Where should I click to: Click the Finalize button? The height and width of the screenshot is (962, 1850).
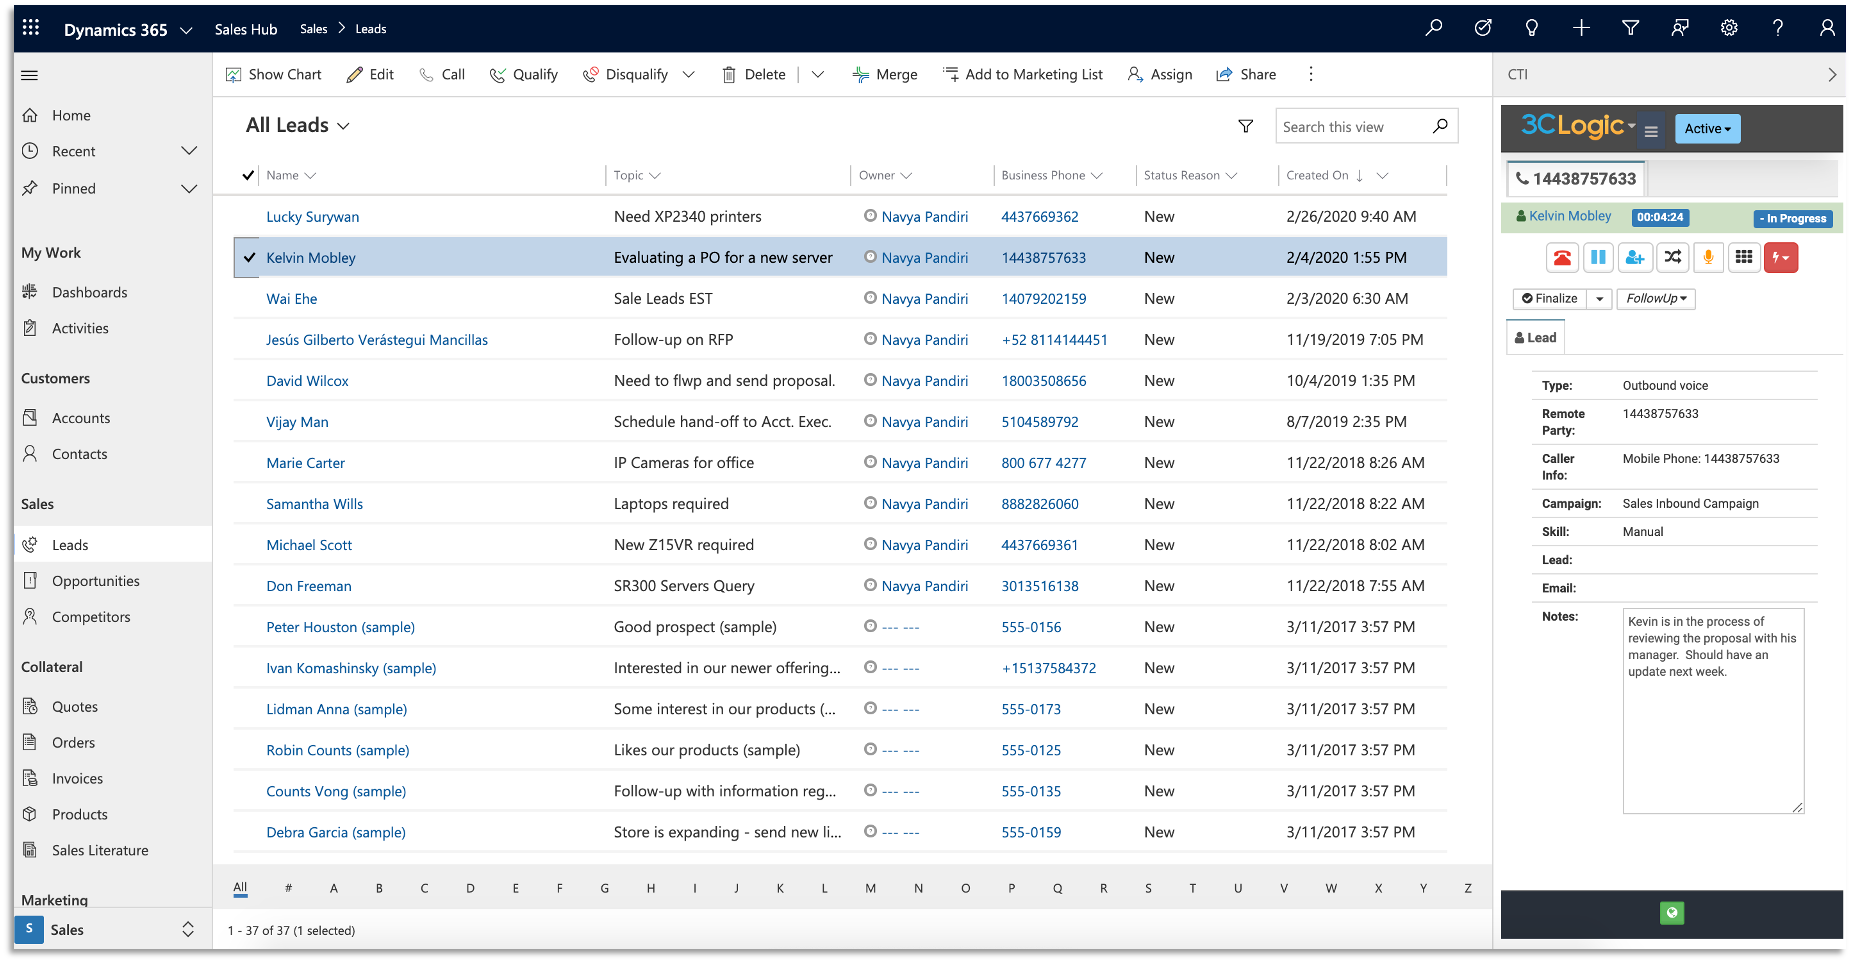click(x=1550, y=298)
